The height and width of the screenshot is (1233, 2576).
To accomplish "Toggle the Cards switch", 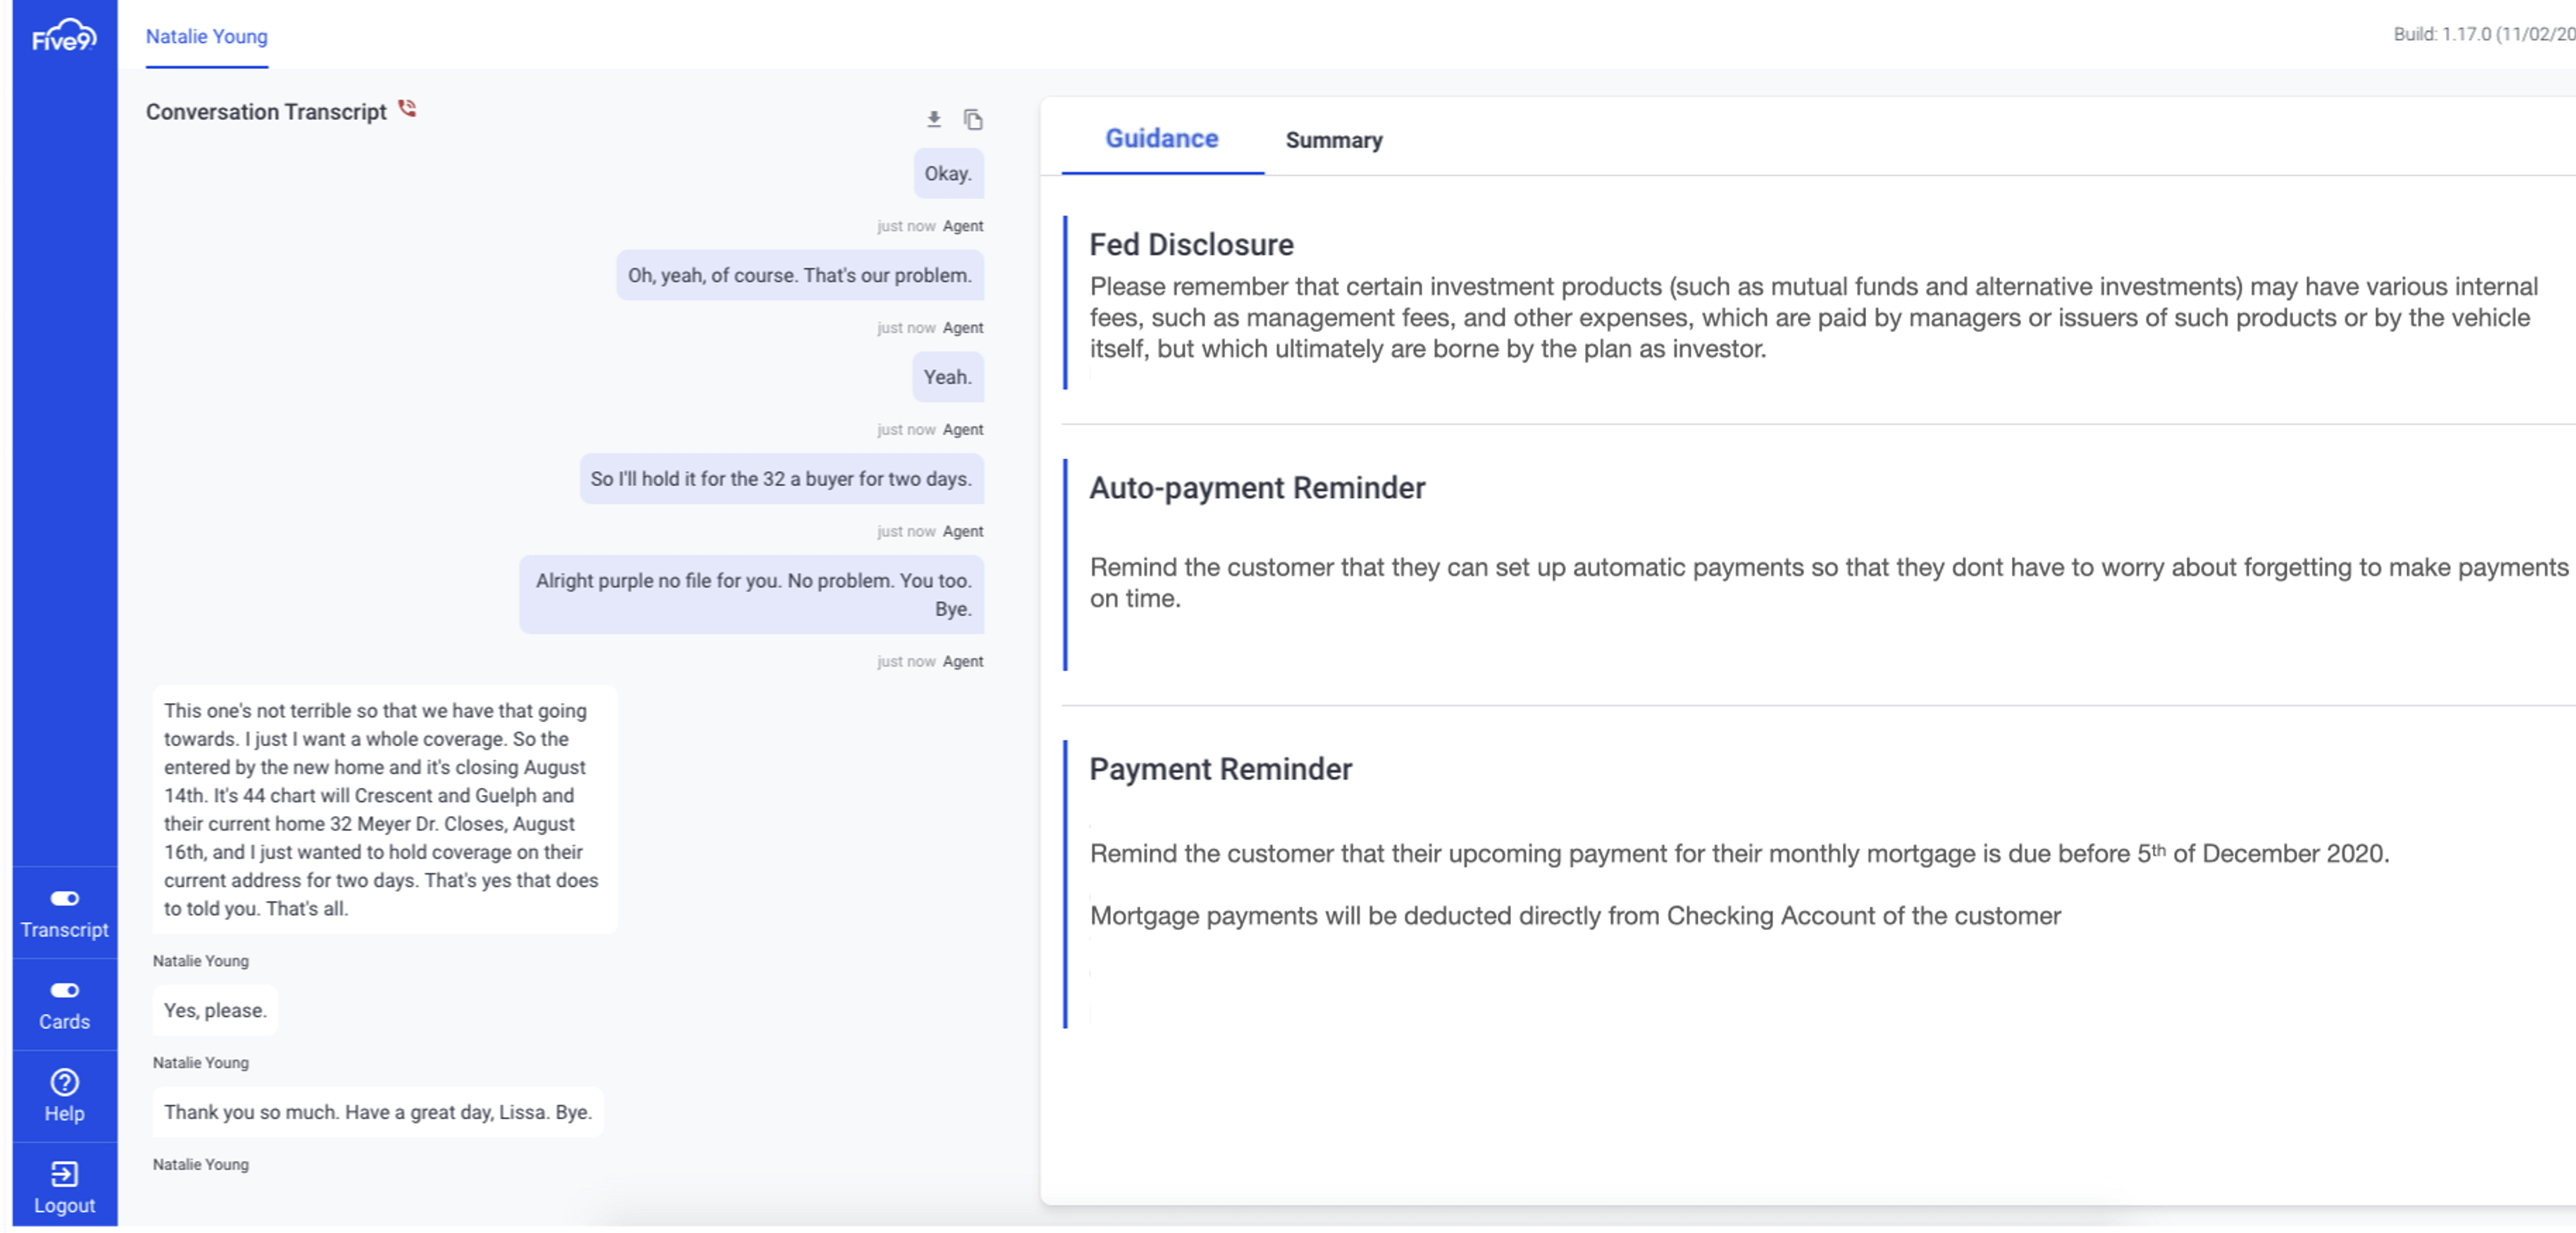I will click(64, 990).
